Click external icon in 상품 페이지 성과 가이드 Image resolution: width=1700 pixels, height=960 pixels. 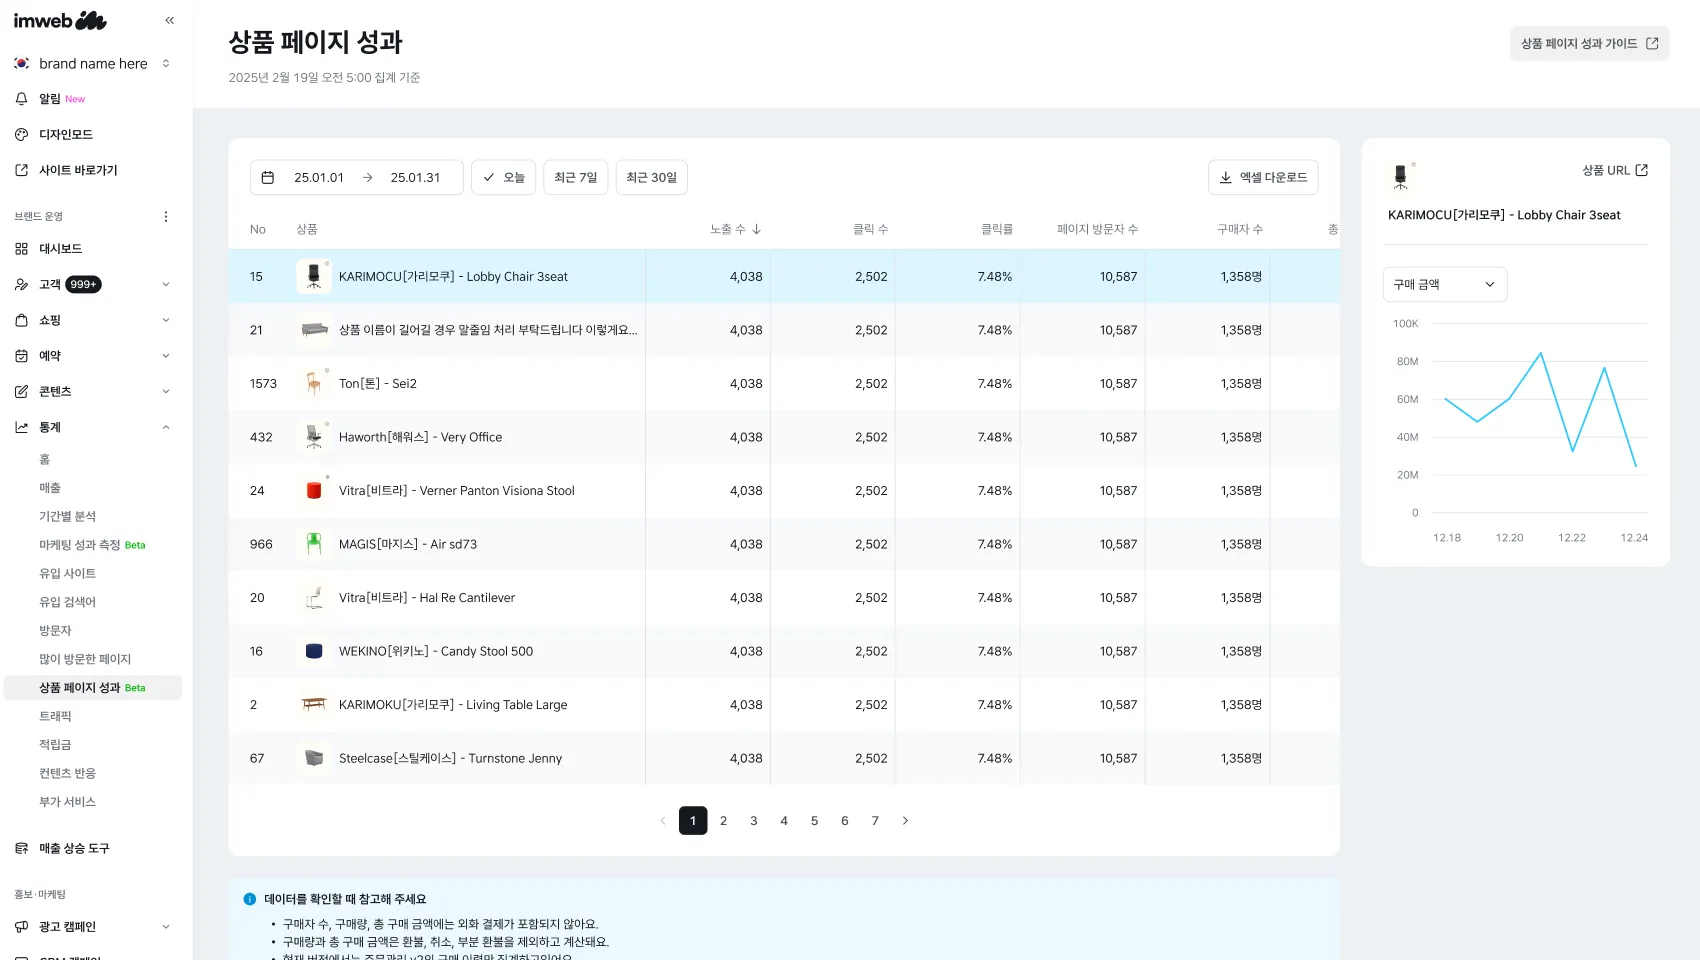click(x=1652, y=43)
